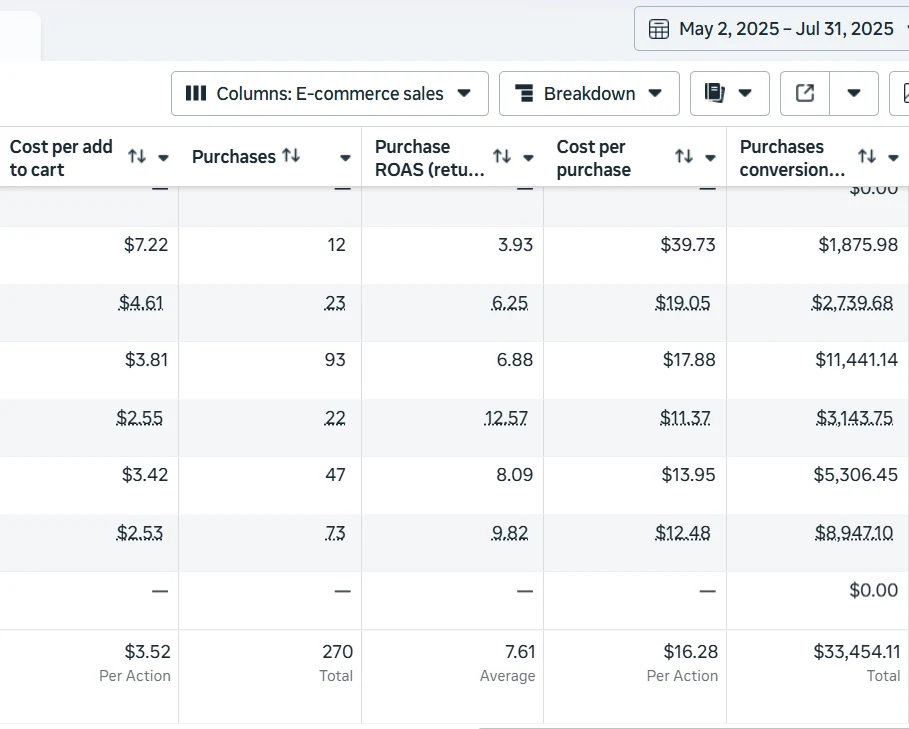Viewport: 909px width, 729px height.
Task: Open Purchases conversion value column menu
Action: click(893, 158)
